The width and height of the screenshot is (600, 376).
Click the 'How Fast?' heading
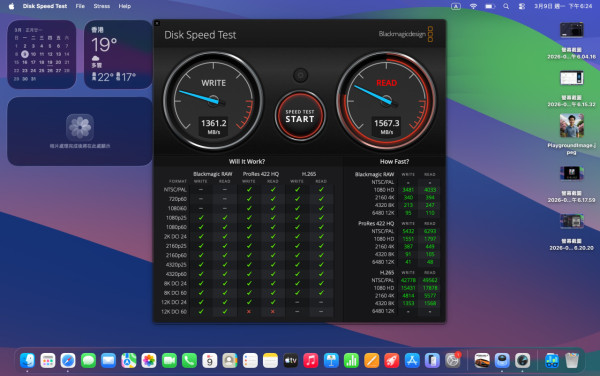(394, 161)
